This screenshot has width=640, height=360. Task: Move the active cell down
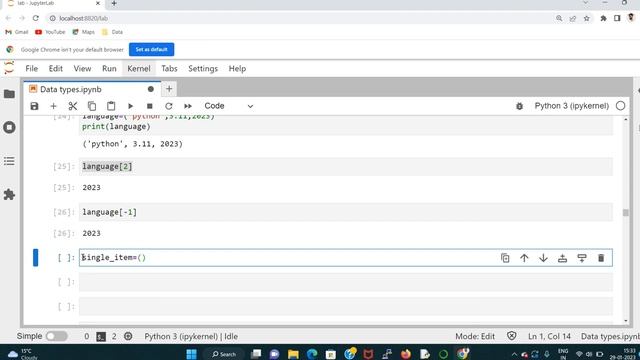pyautogui.click(x=543, y=258)
